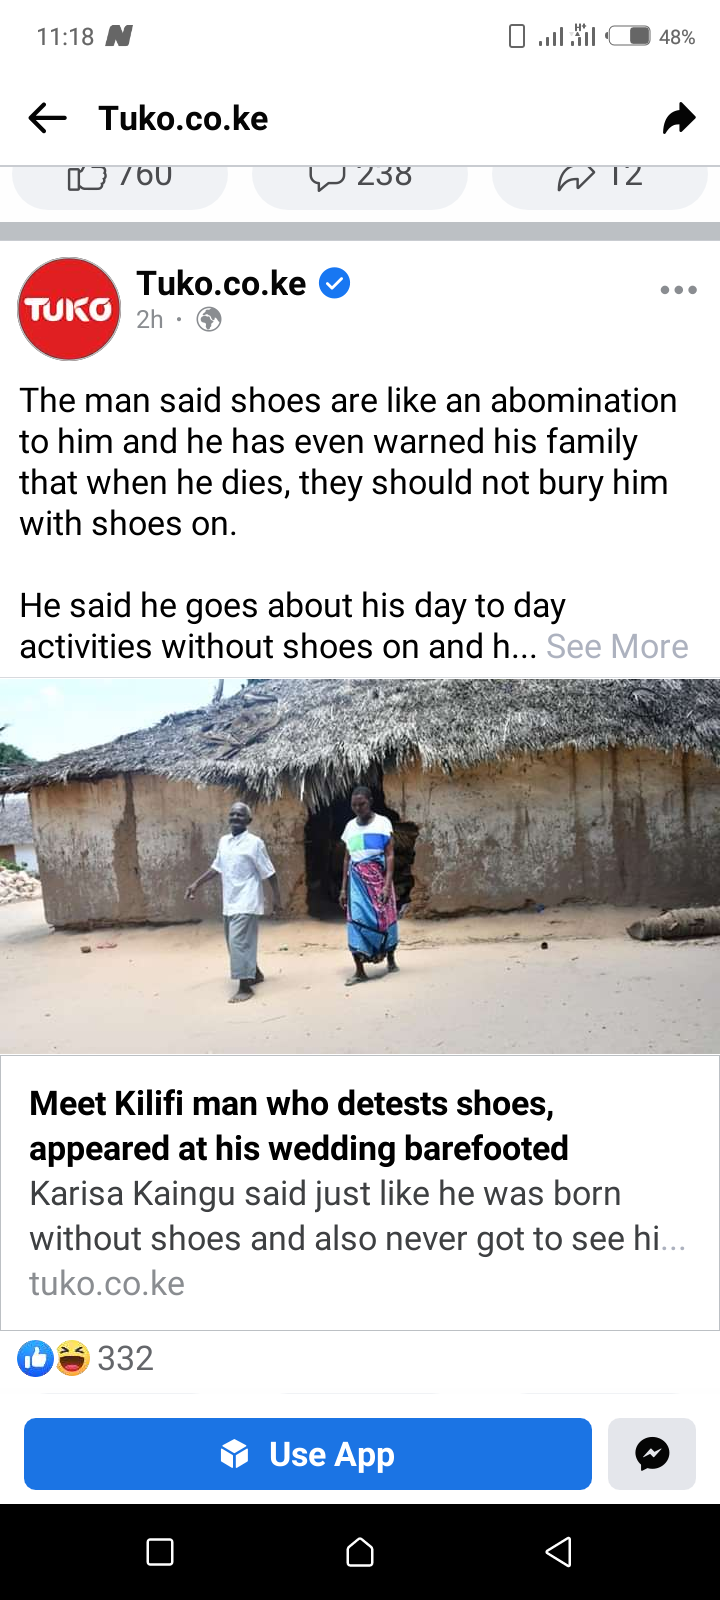Open the Tuko.co.ke page name link
Screen dimensions: 720x1600
coord(221,284)
